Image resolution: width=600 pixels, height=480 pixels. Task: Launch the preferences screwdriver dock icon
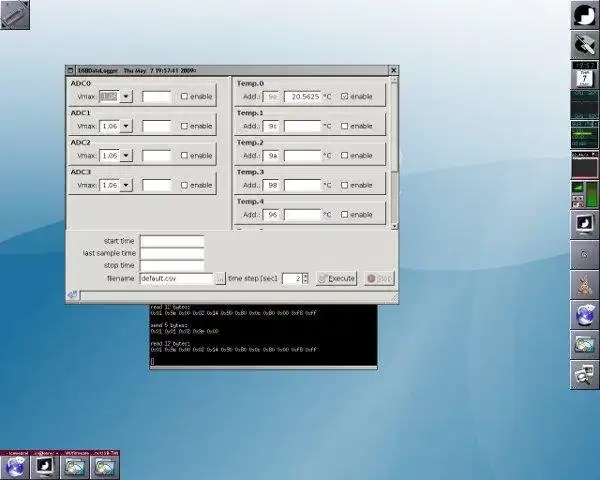(585, 45)
